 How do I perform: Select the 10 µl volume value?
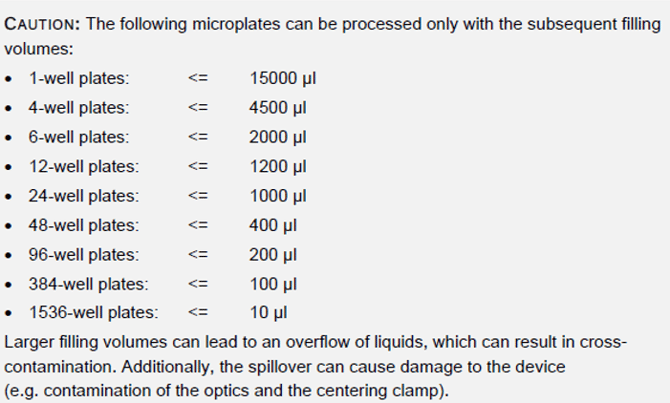tap(268, 313)
